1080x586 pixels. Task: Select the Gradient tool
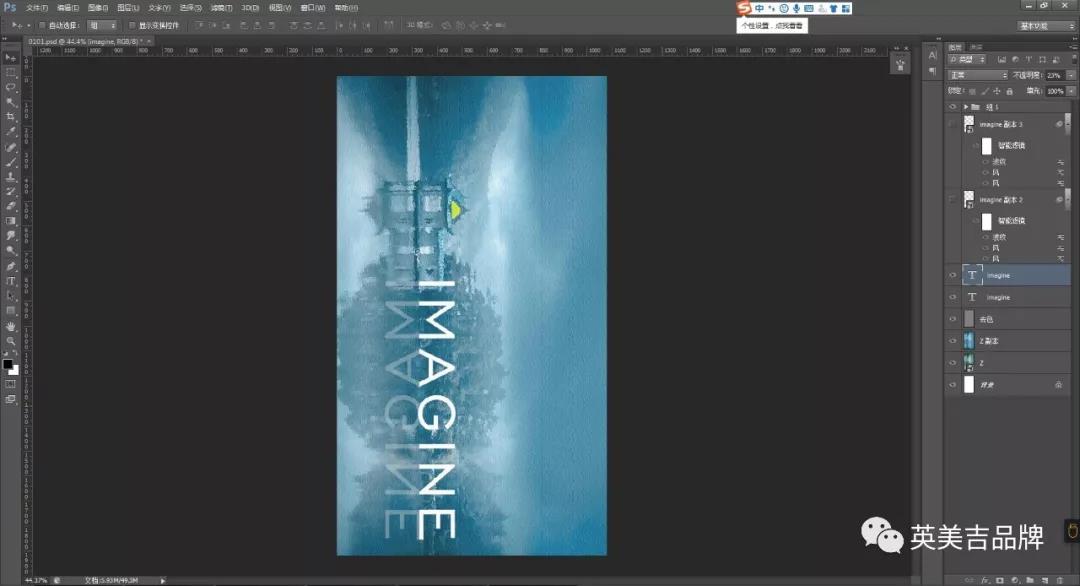click(x=10, y=221)
